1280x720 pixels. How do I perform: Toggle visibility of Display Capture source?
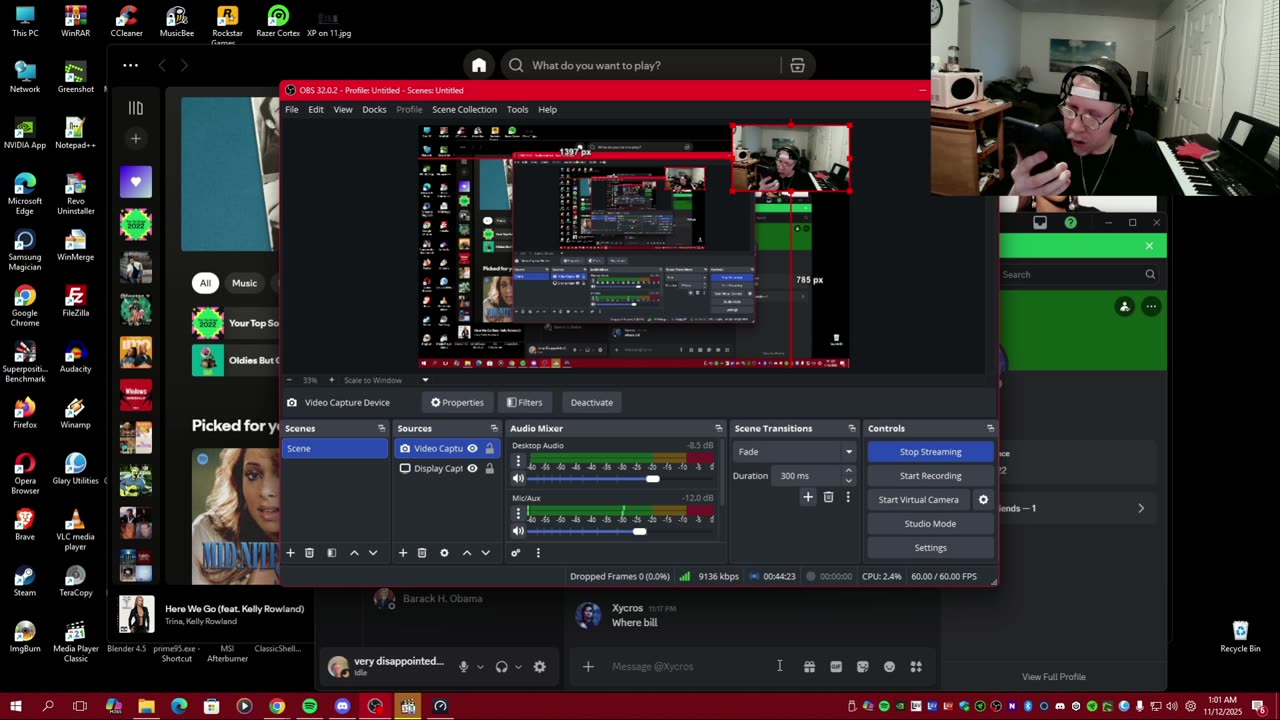472,469
